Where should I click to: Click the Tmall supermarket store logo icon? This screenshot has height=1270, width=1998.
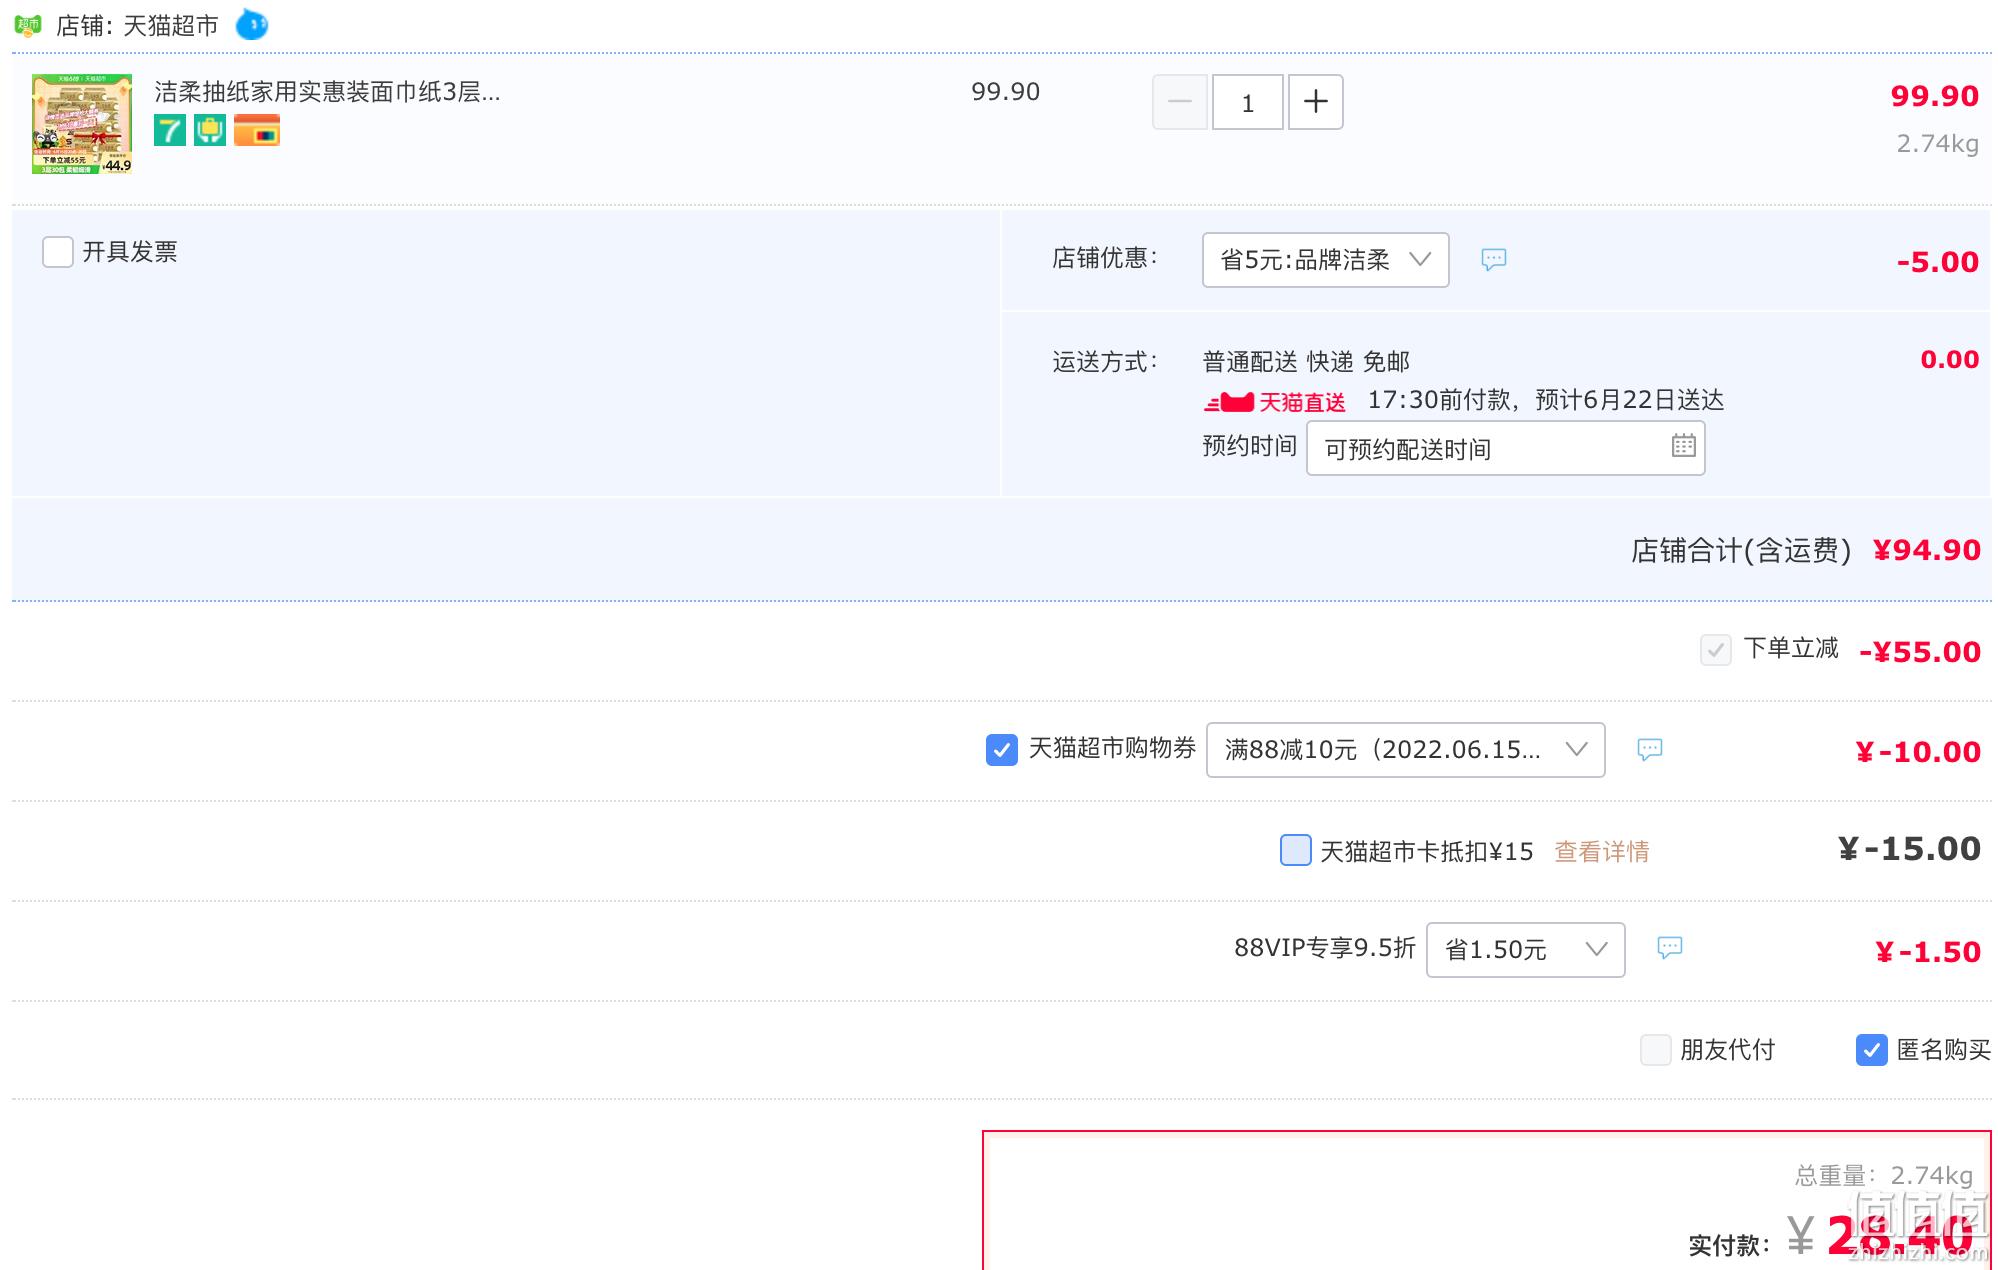click(x=28, y=25)
